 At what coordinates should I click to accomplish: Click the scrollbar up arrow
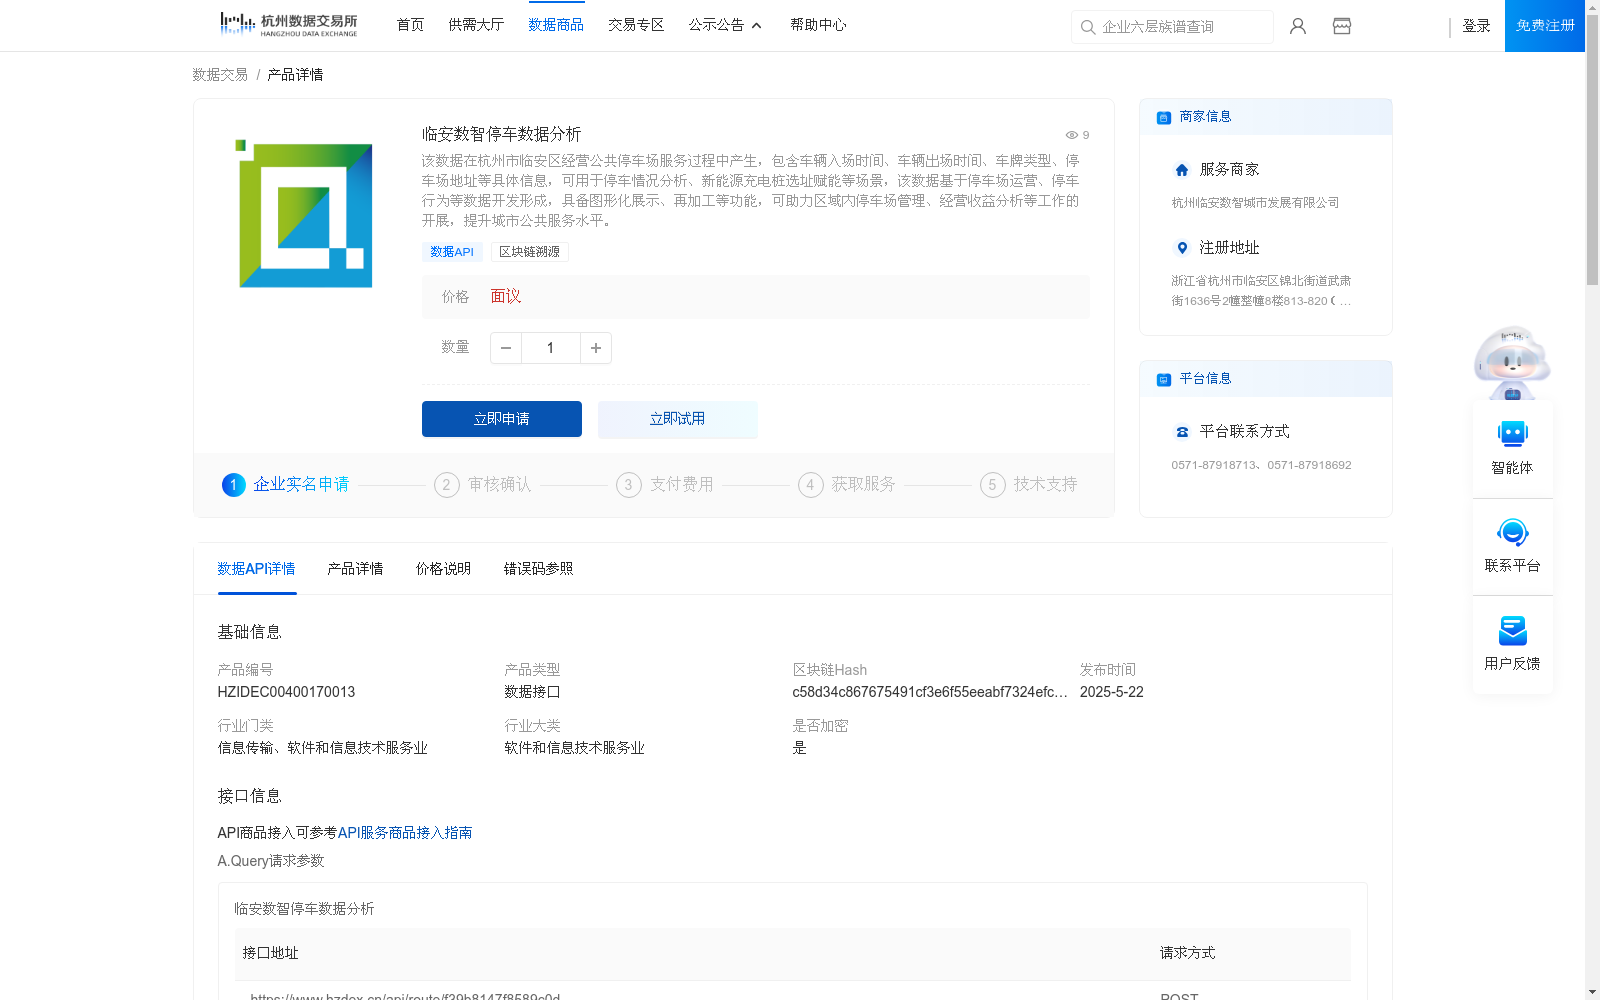[1592, 7]
